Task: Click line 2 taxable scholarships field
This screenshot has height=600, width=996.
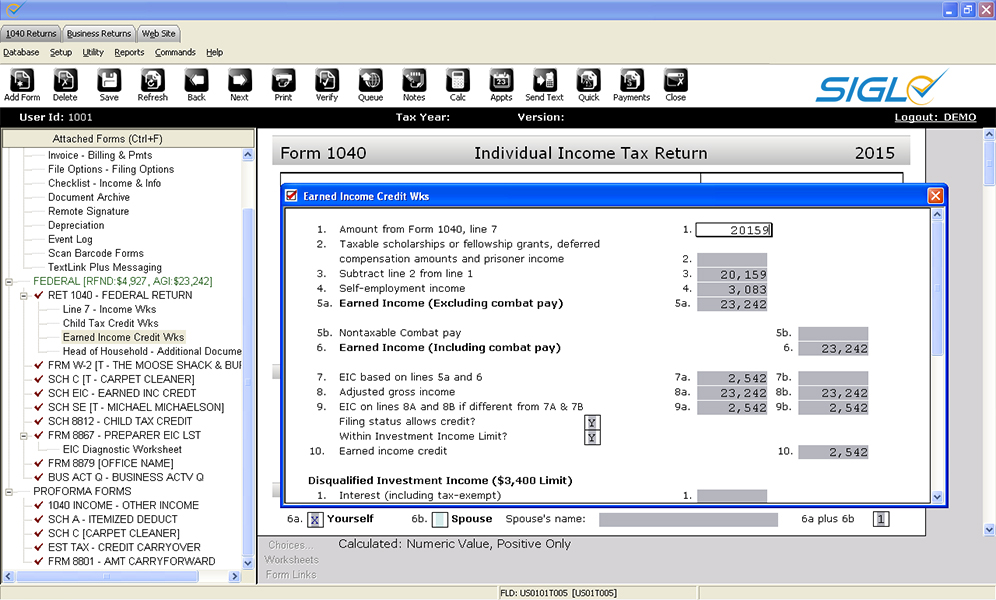Action: click(732, 259)
